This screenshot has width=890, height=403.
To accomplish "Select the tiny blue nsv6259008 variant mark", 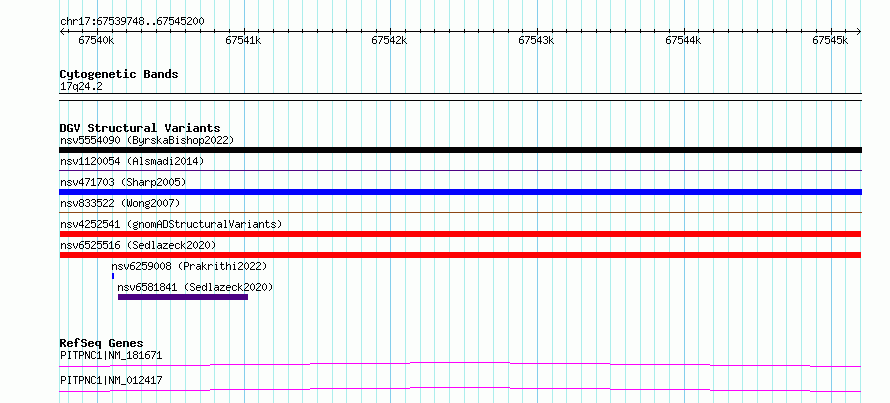I will [x=113, y=276].
